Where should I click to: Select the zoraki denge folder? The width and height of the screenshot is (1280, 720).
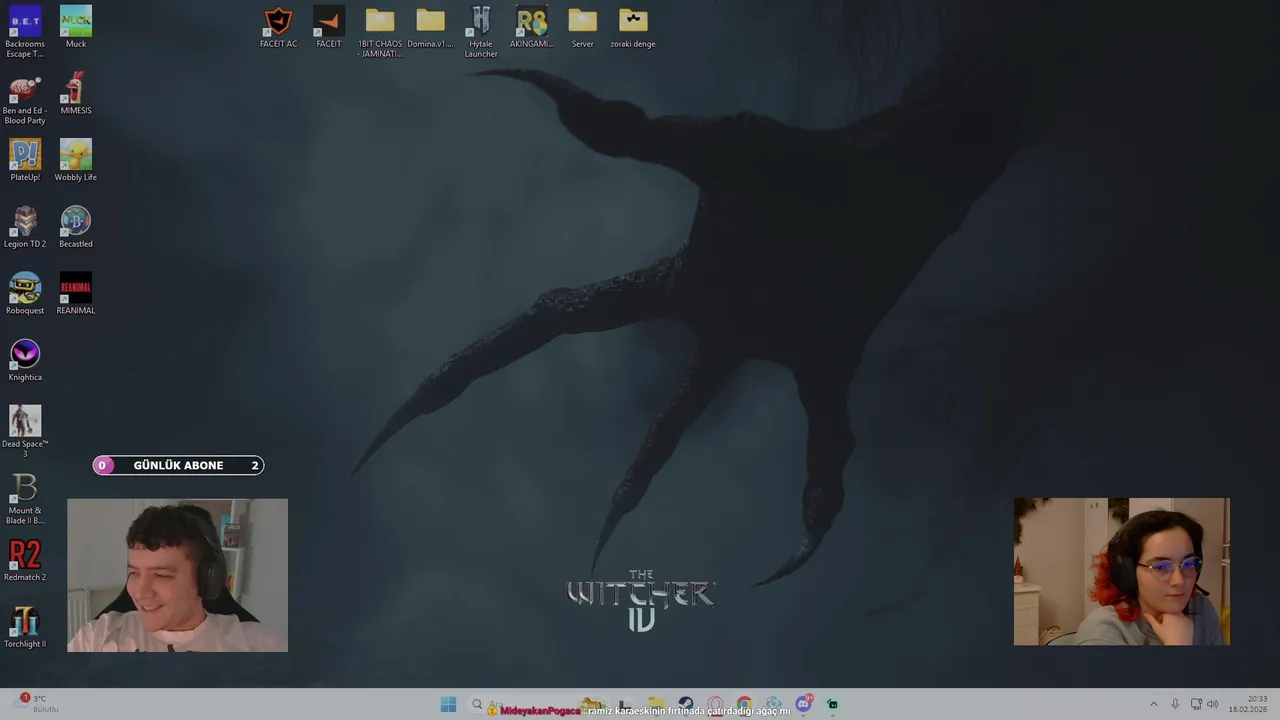[633, 27]
